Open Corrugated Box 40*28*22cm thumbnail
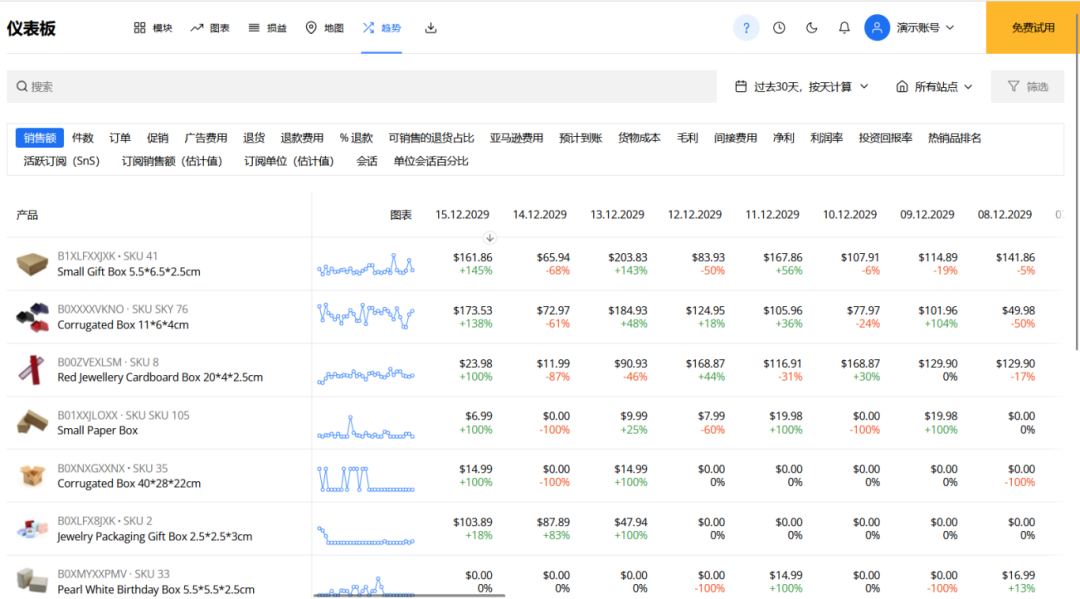The height and width of the screenshot is (599, 1080). tap(32, 476)
